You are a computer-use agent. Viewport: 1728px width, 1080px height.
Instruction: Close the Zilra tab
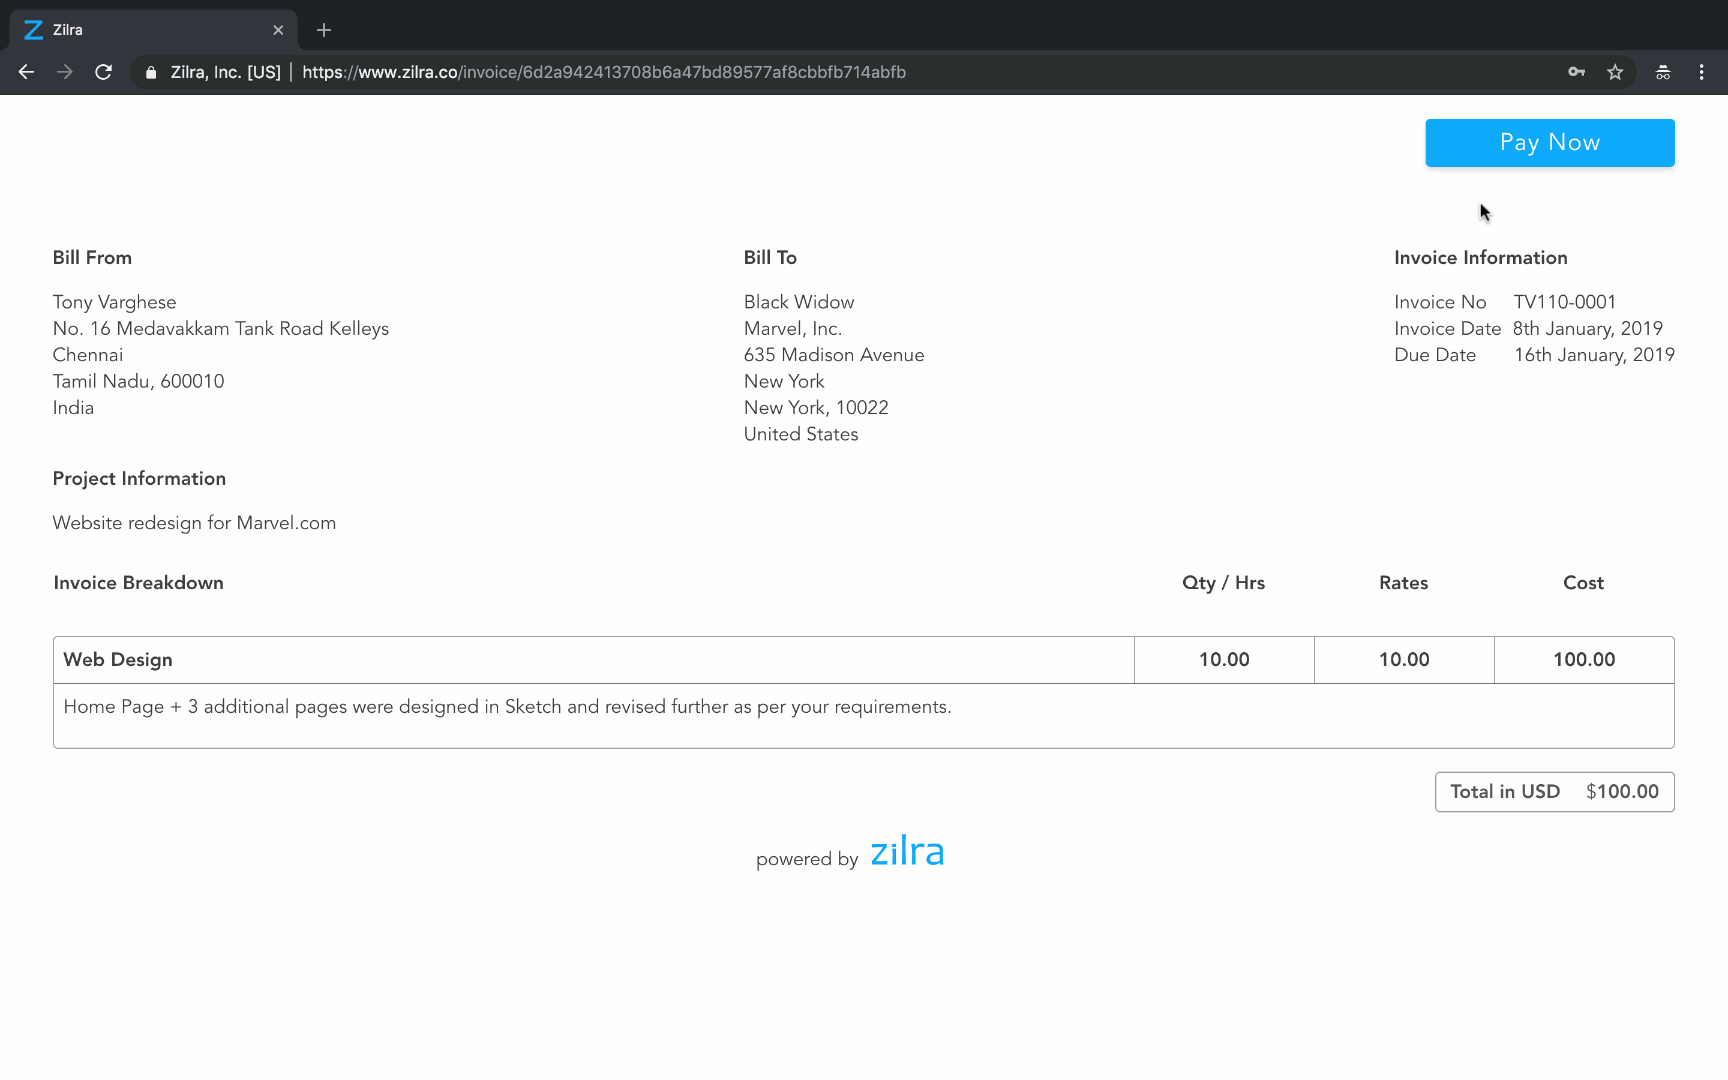pos(278,30)
